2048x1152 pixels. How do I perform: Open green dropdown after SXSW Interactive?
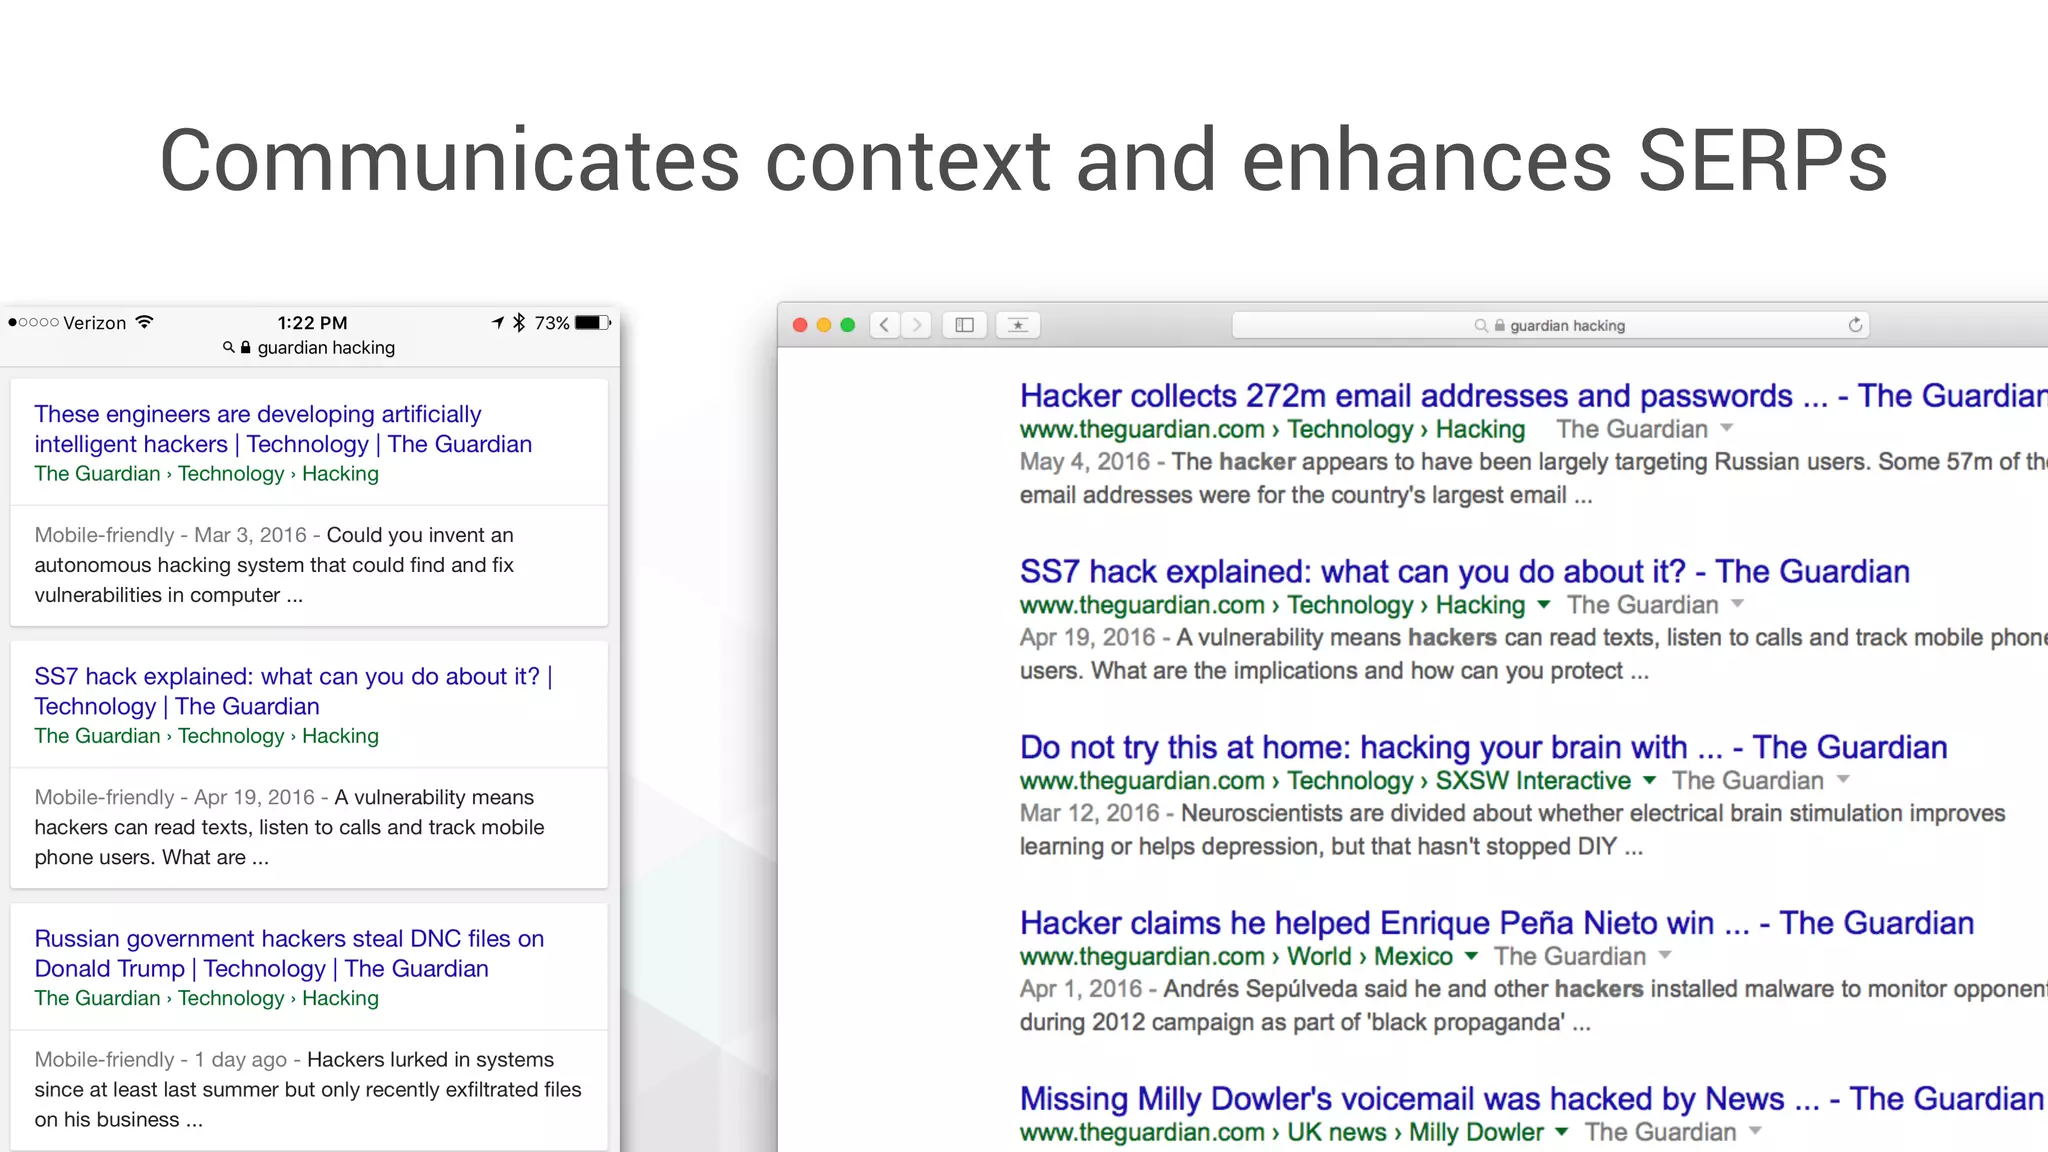(1649, 780)
